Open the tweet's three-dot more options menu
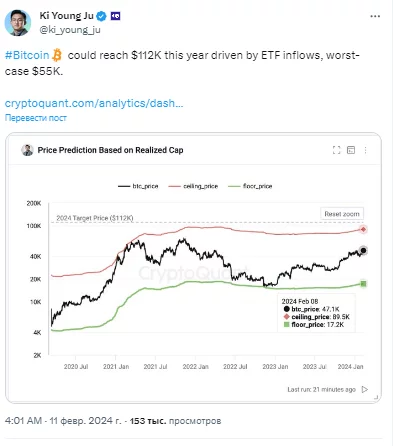This screenshot has height=446, width=393. (375, 16)
